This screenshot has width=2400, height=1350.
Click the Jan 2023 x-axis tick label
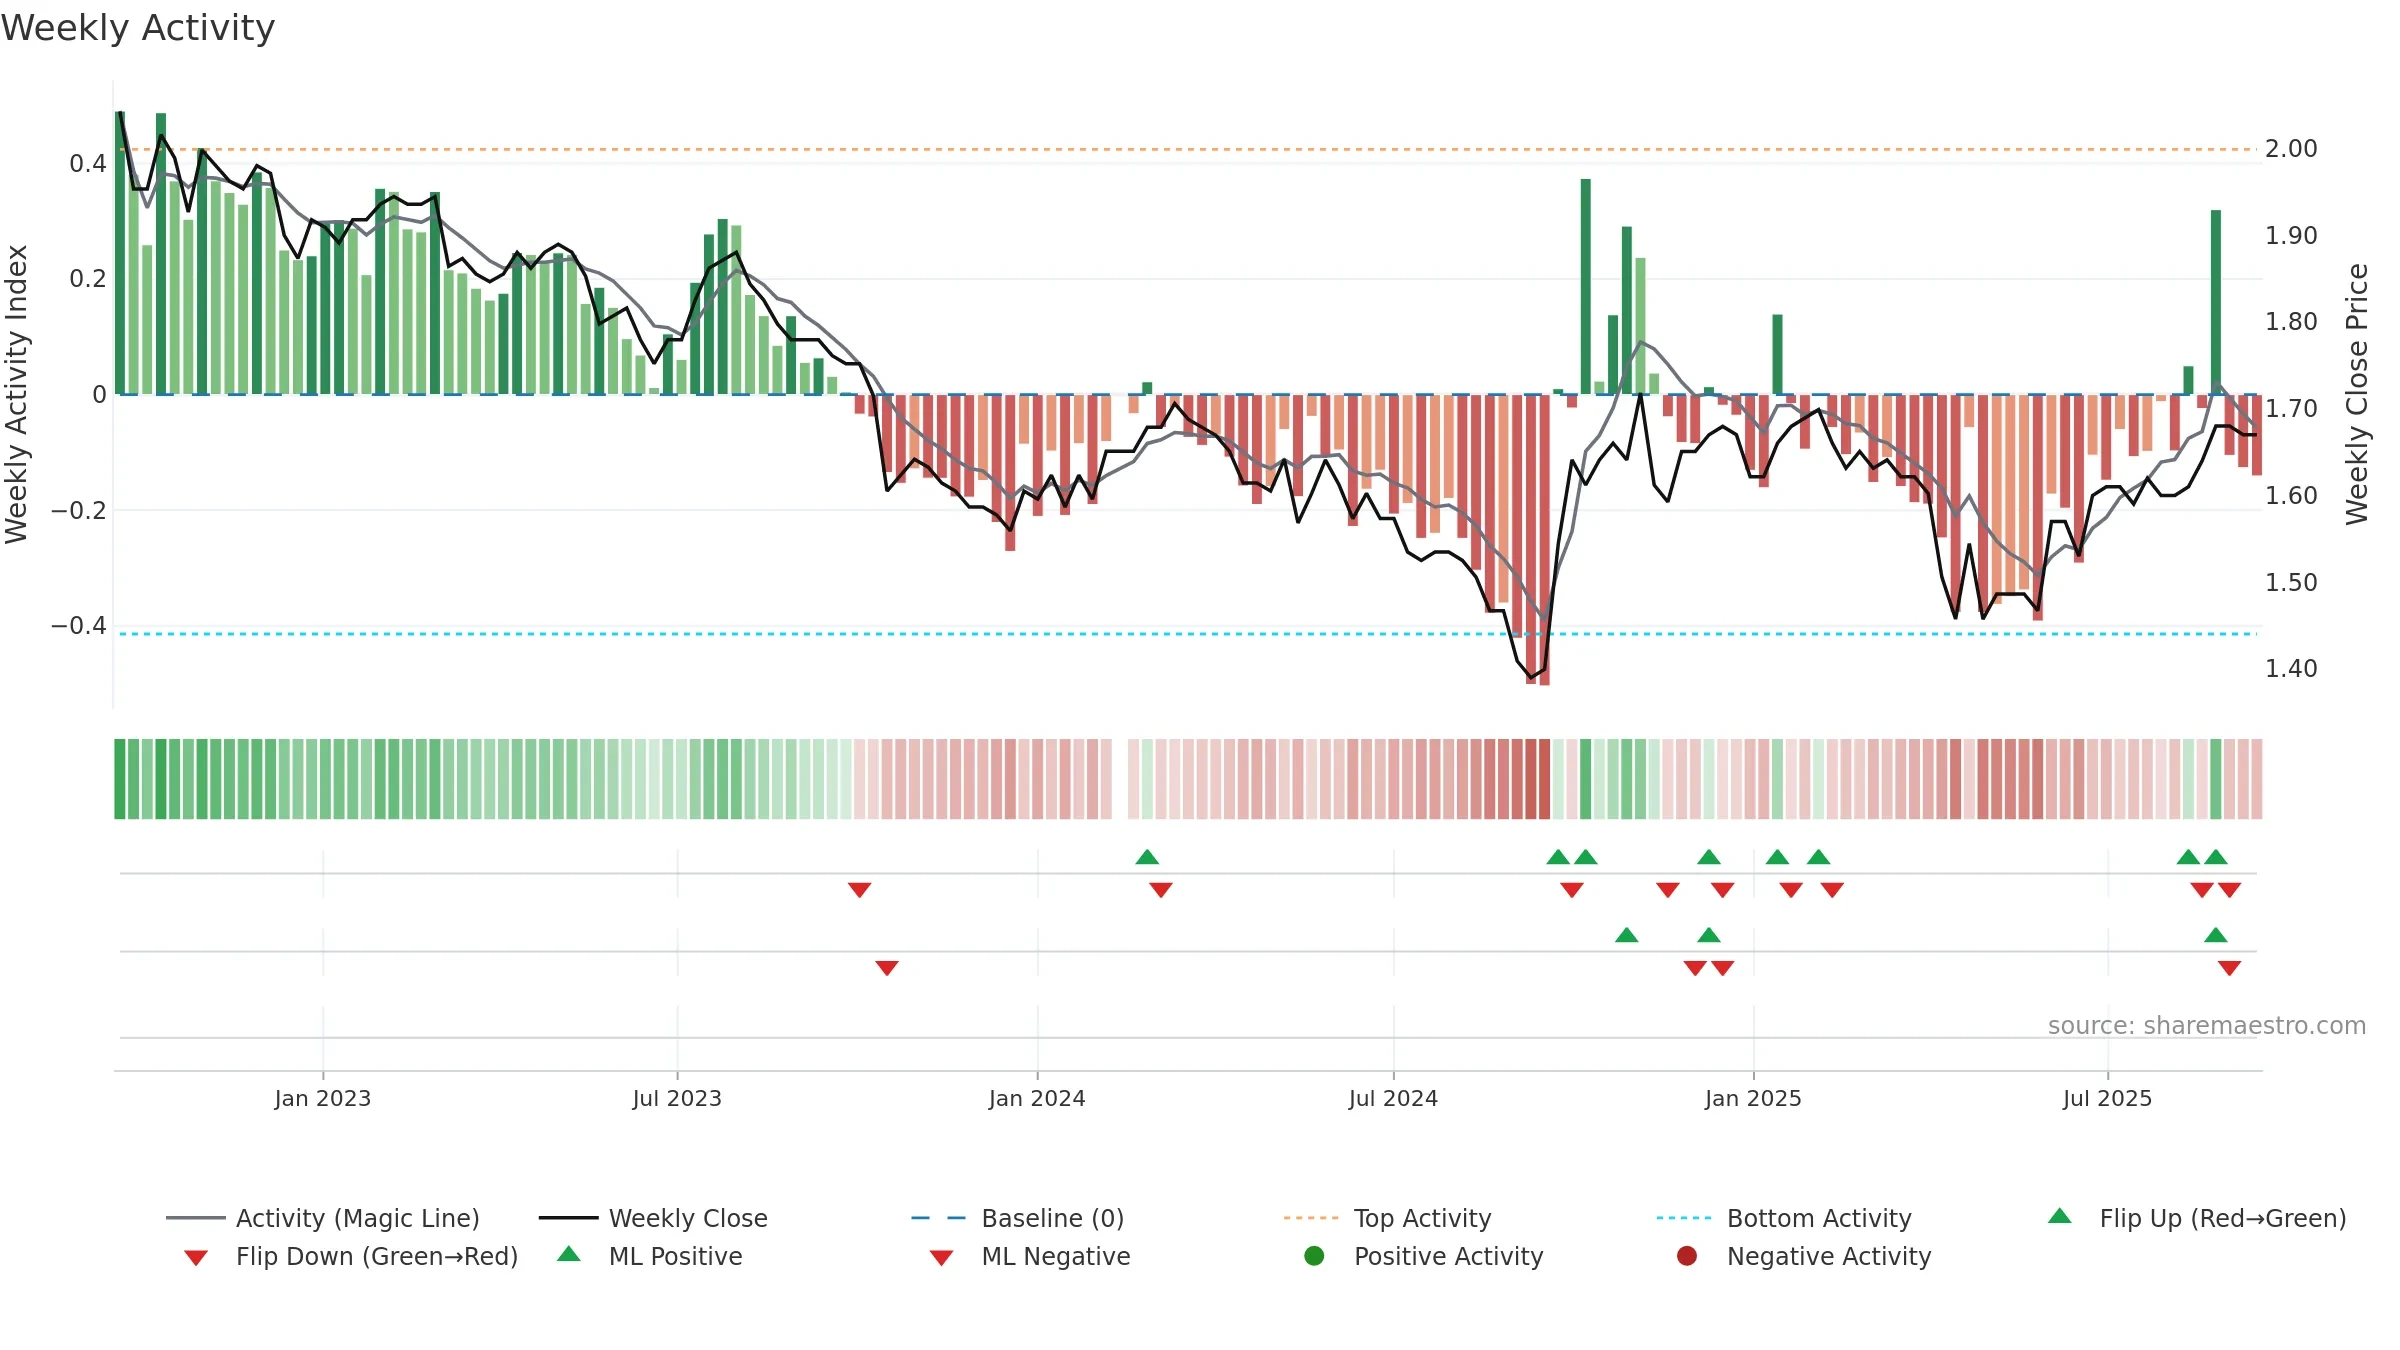323,1098
